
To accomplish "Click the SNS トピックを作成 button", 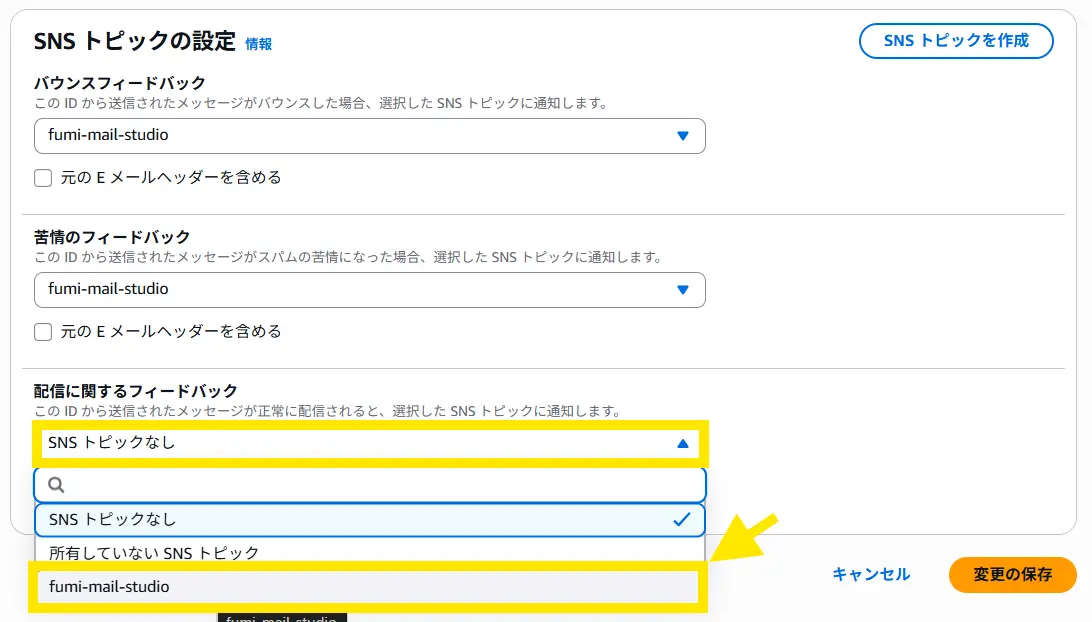I will point(955,41).
